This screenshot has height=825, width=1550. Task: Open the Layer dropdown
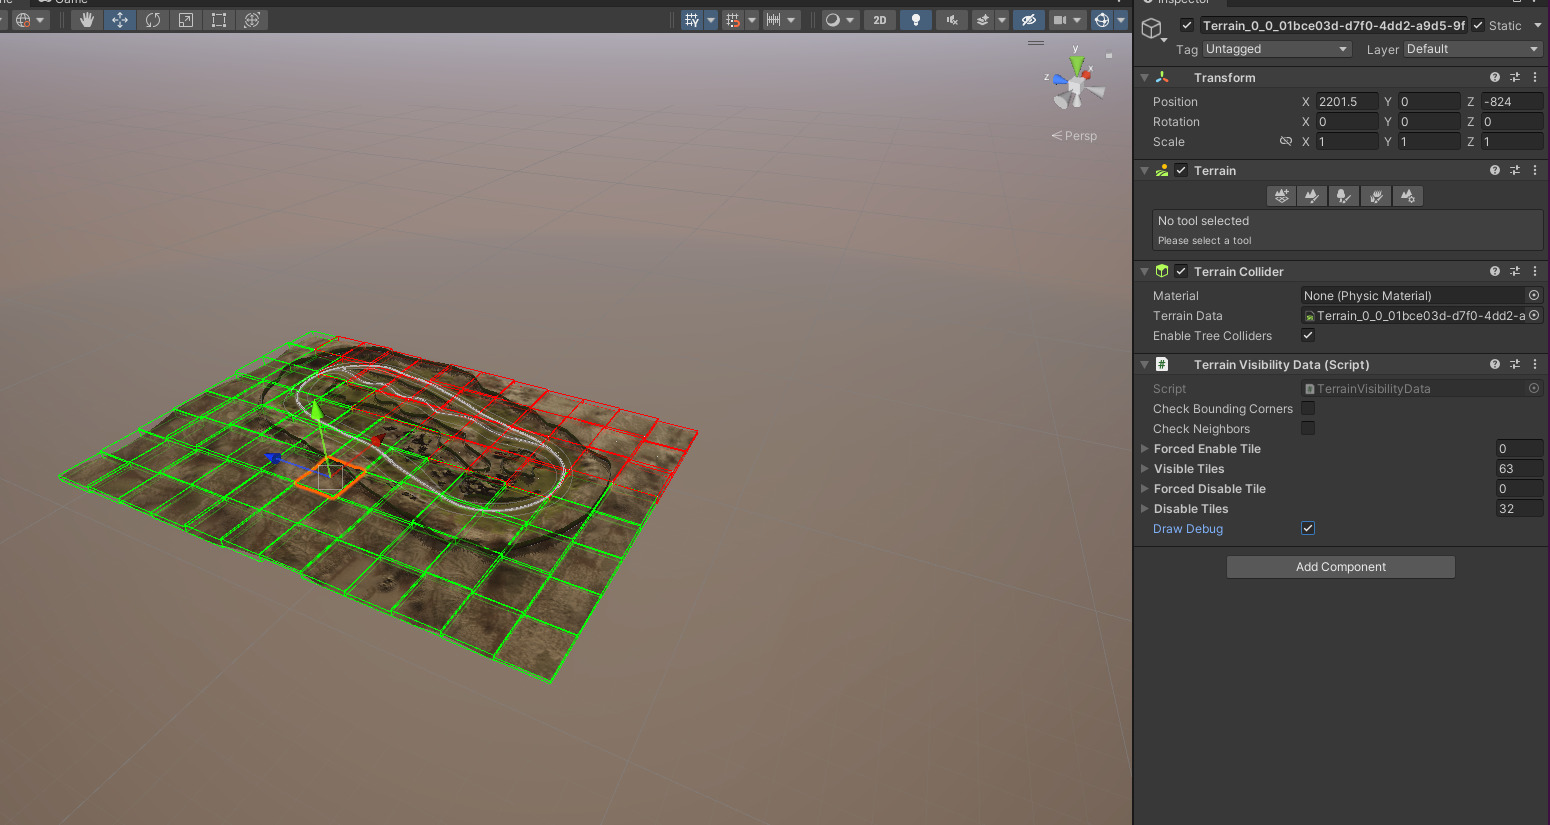pos(1472,49)
